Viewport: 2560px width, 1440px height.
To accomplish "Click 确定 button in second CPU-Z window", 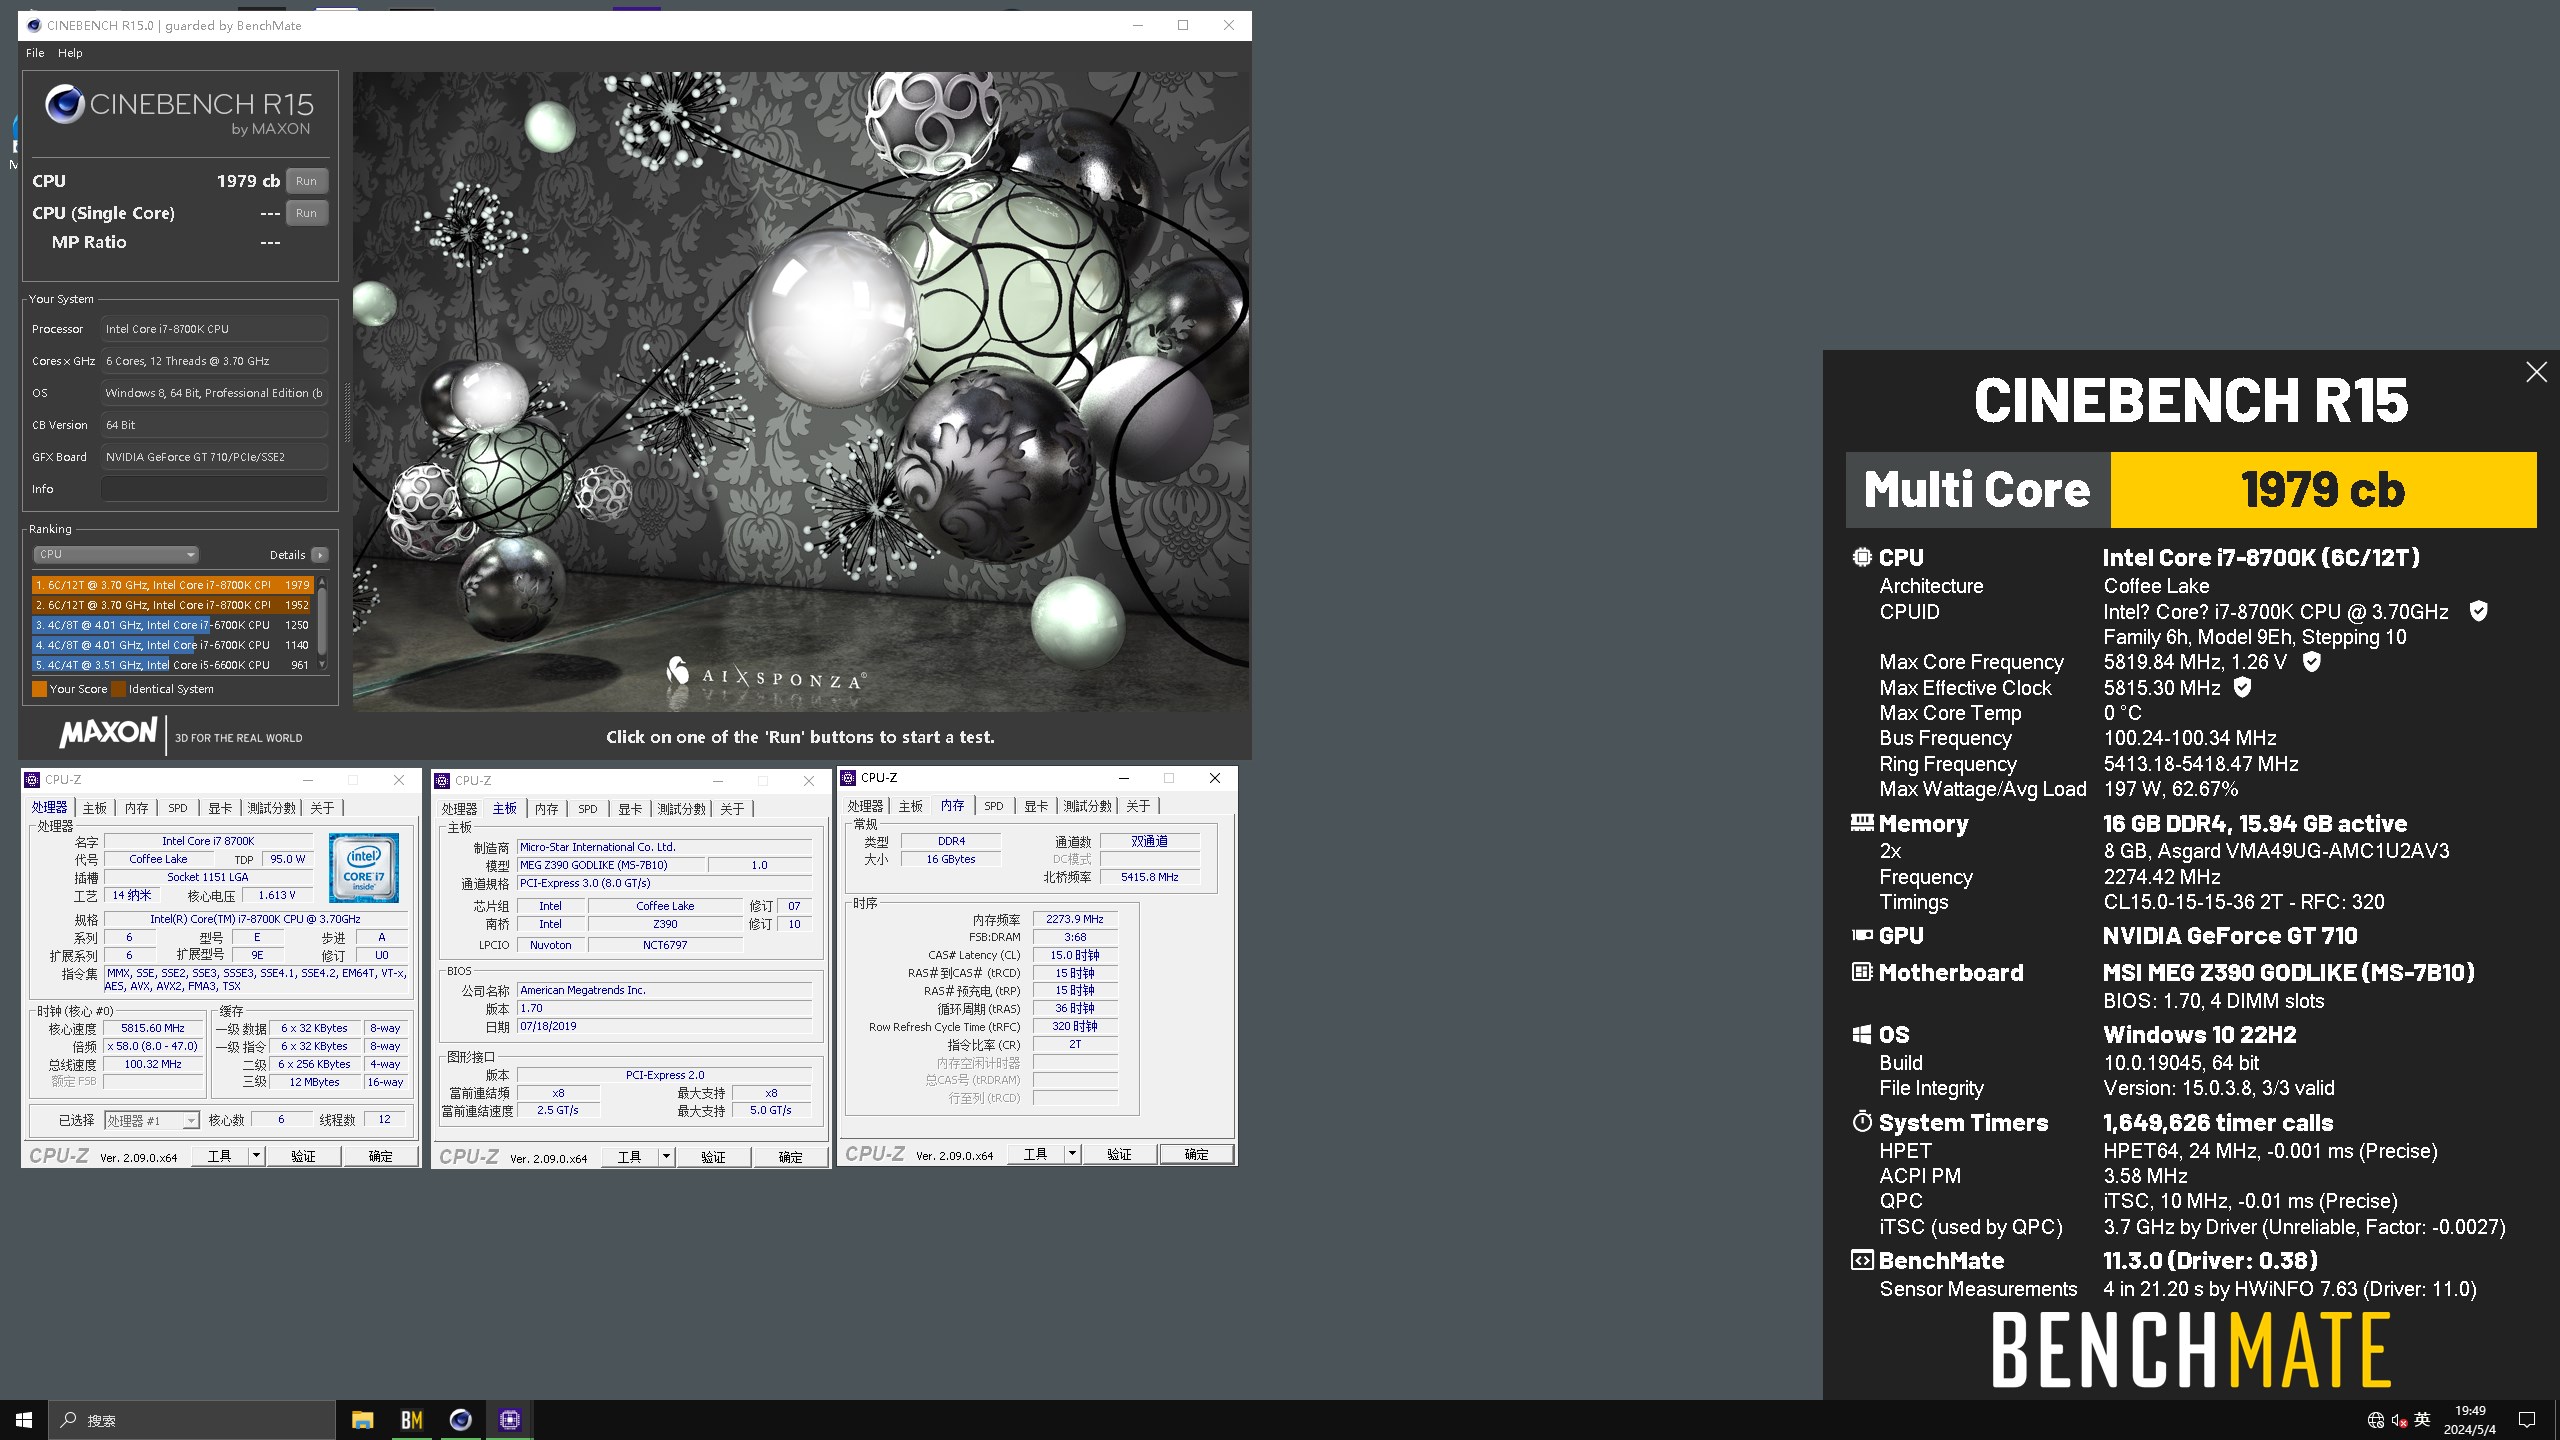I will [x=790, y=1157].
